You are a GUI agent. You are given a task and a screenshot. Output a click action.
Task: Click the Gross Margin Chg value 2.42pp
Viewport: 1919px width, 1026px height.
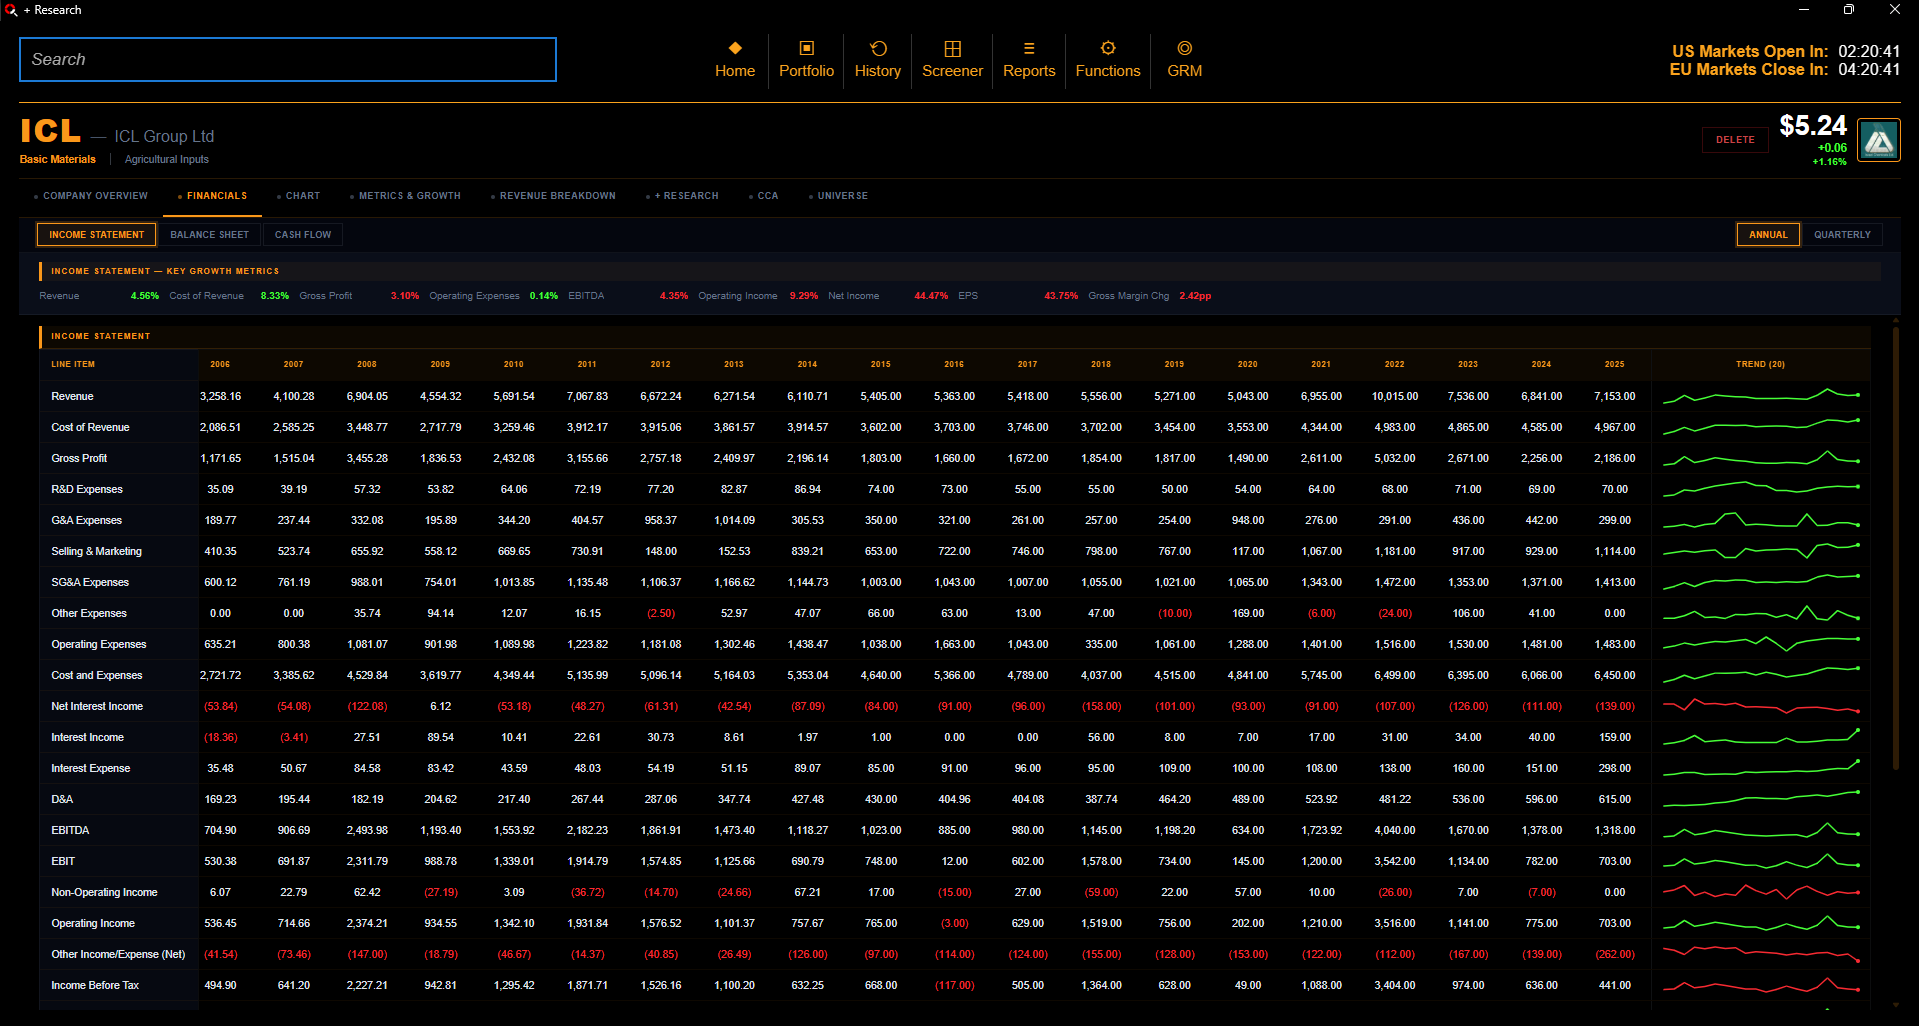[x=1195, y=296]
